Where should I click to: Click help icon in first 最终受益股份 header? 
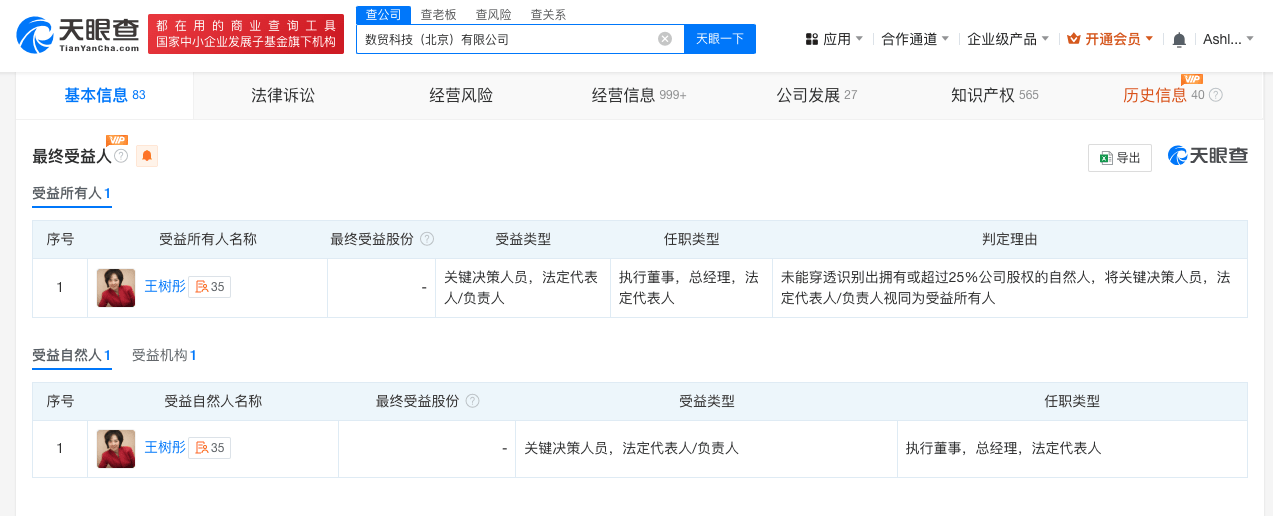pyautogui.click(x=427, y=240)
